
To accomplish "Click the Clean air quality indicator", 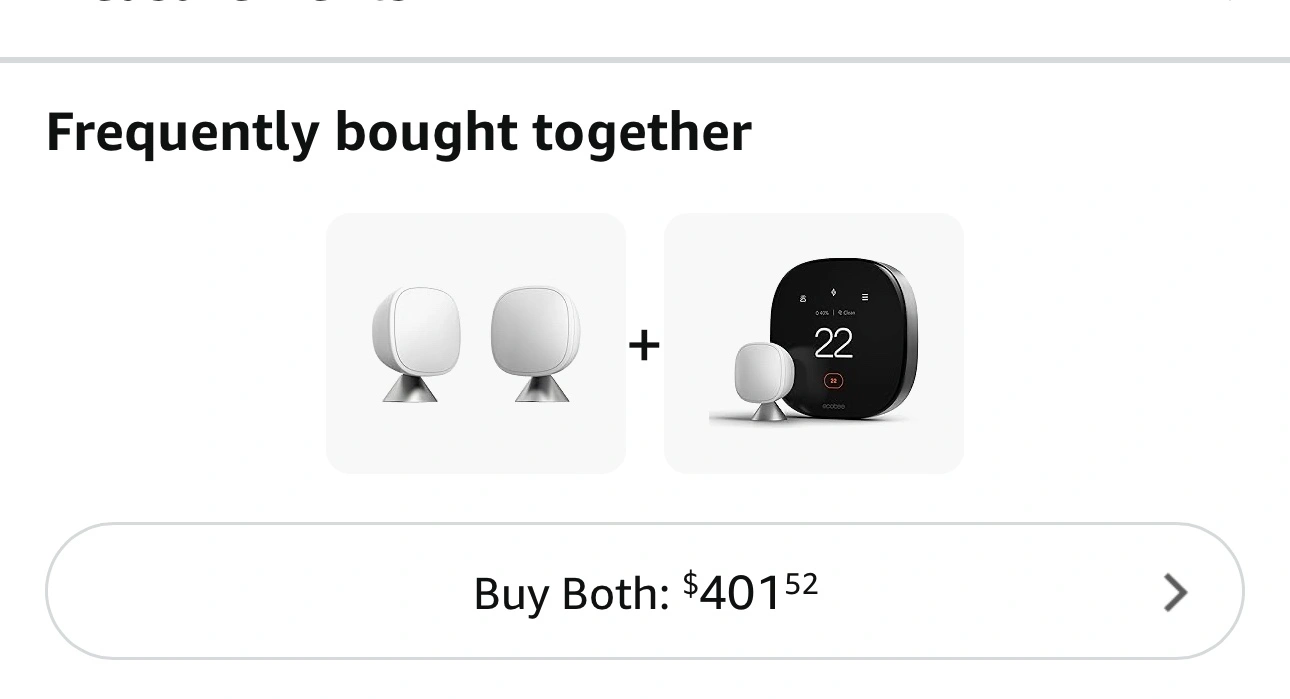I will tap(846, 313).
